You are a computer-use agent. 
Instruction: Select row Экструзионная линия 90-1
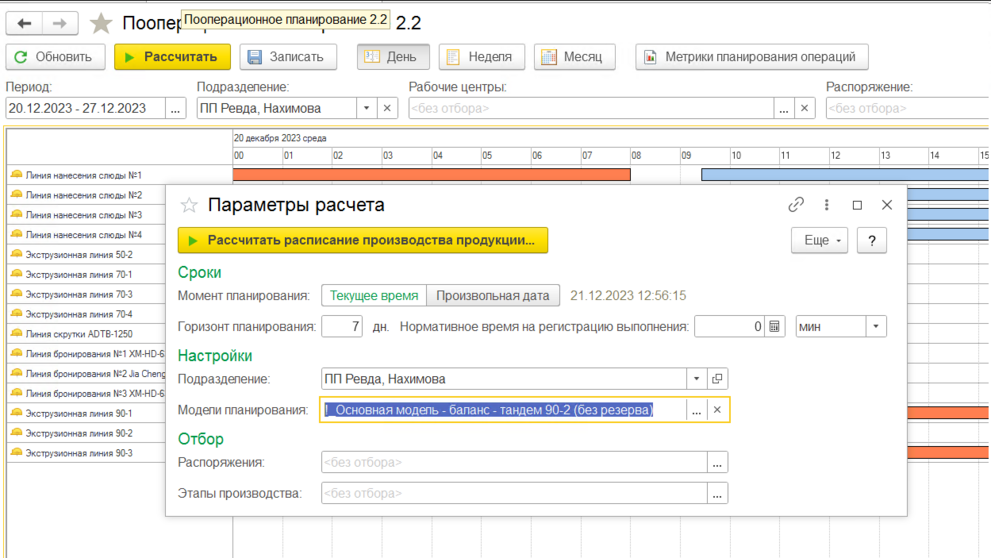(87, 413)
